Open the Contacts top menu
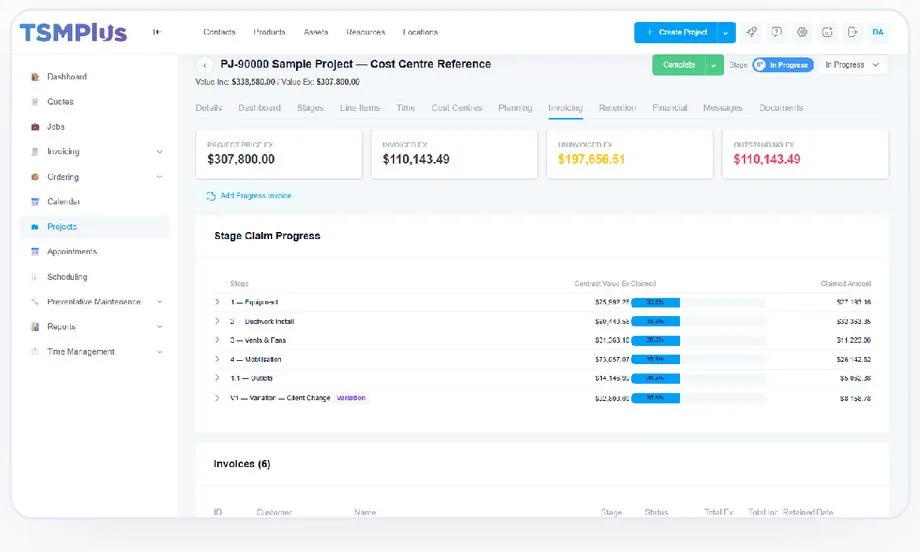Viewport: 920px width, 552px height. pos(219,32)
